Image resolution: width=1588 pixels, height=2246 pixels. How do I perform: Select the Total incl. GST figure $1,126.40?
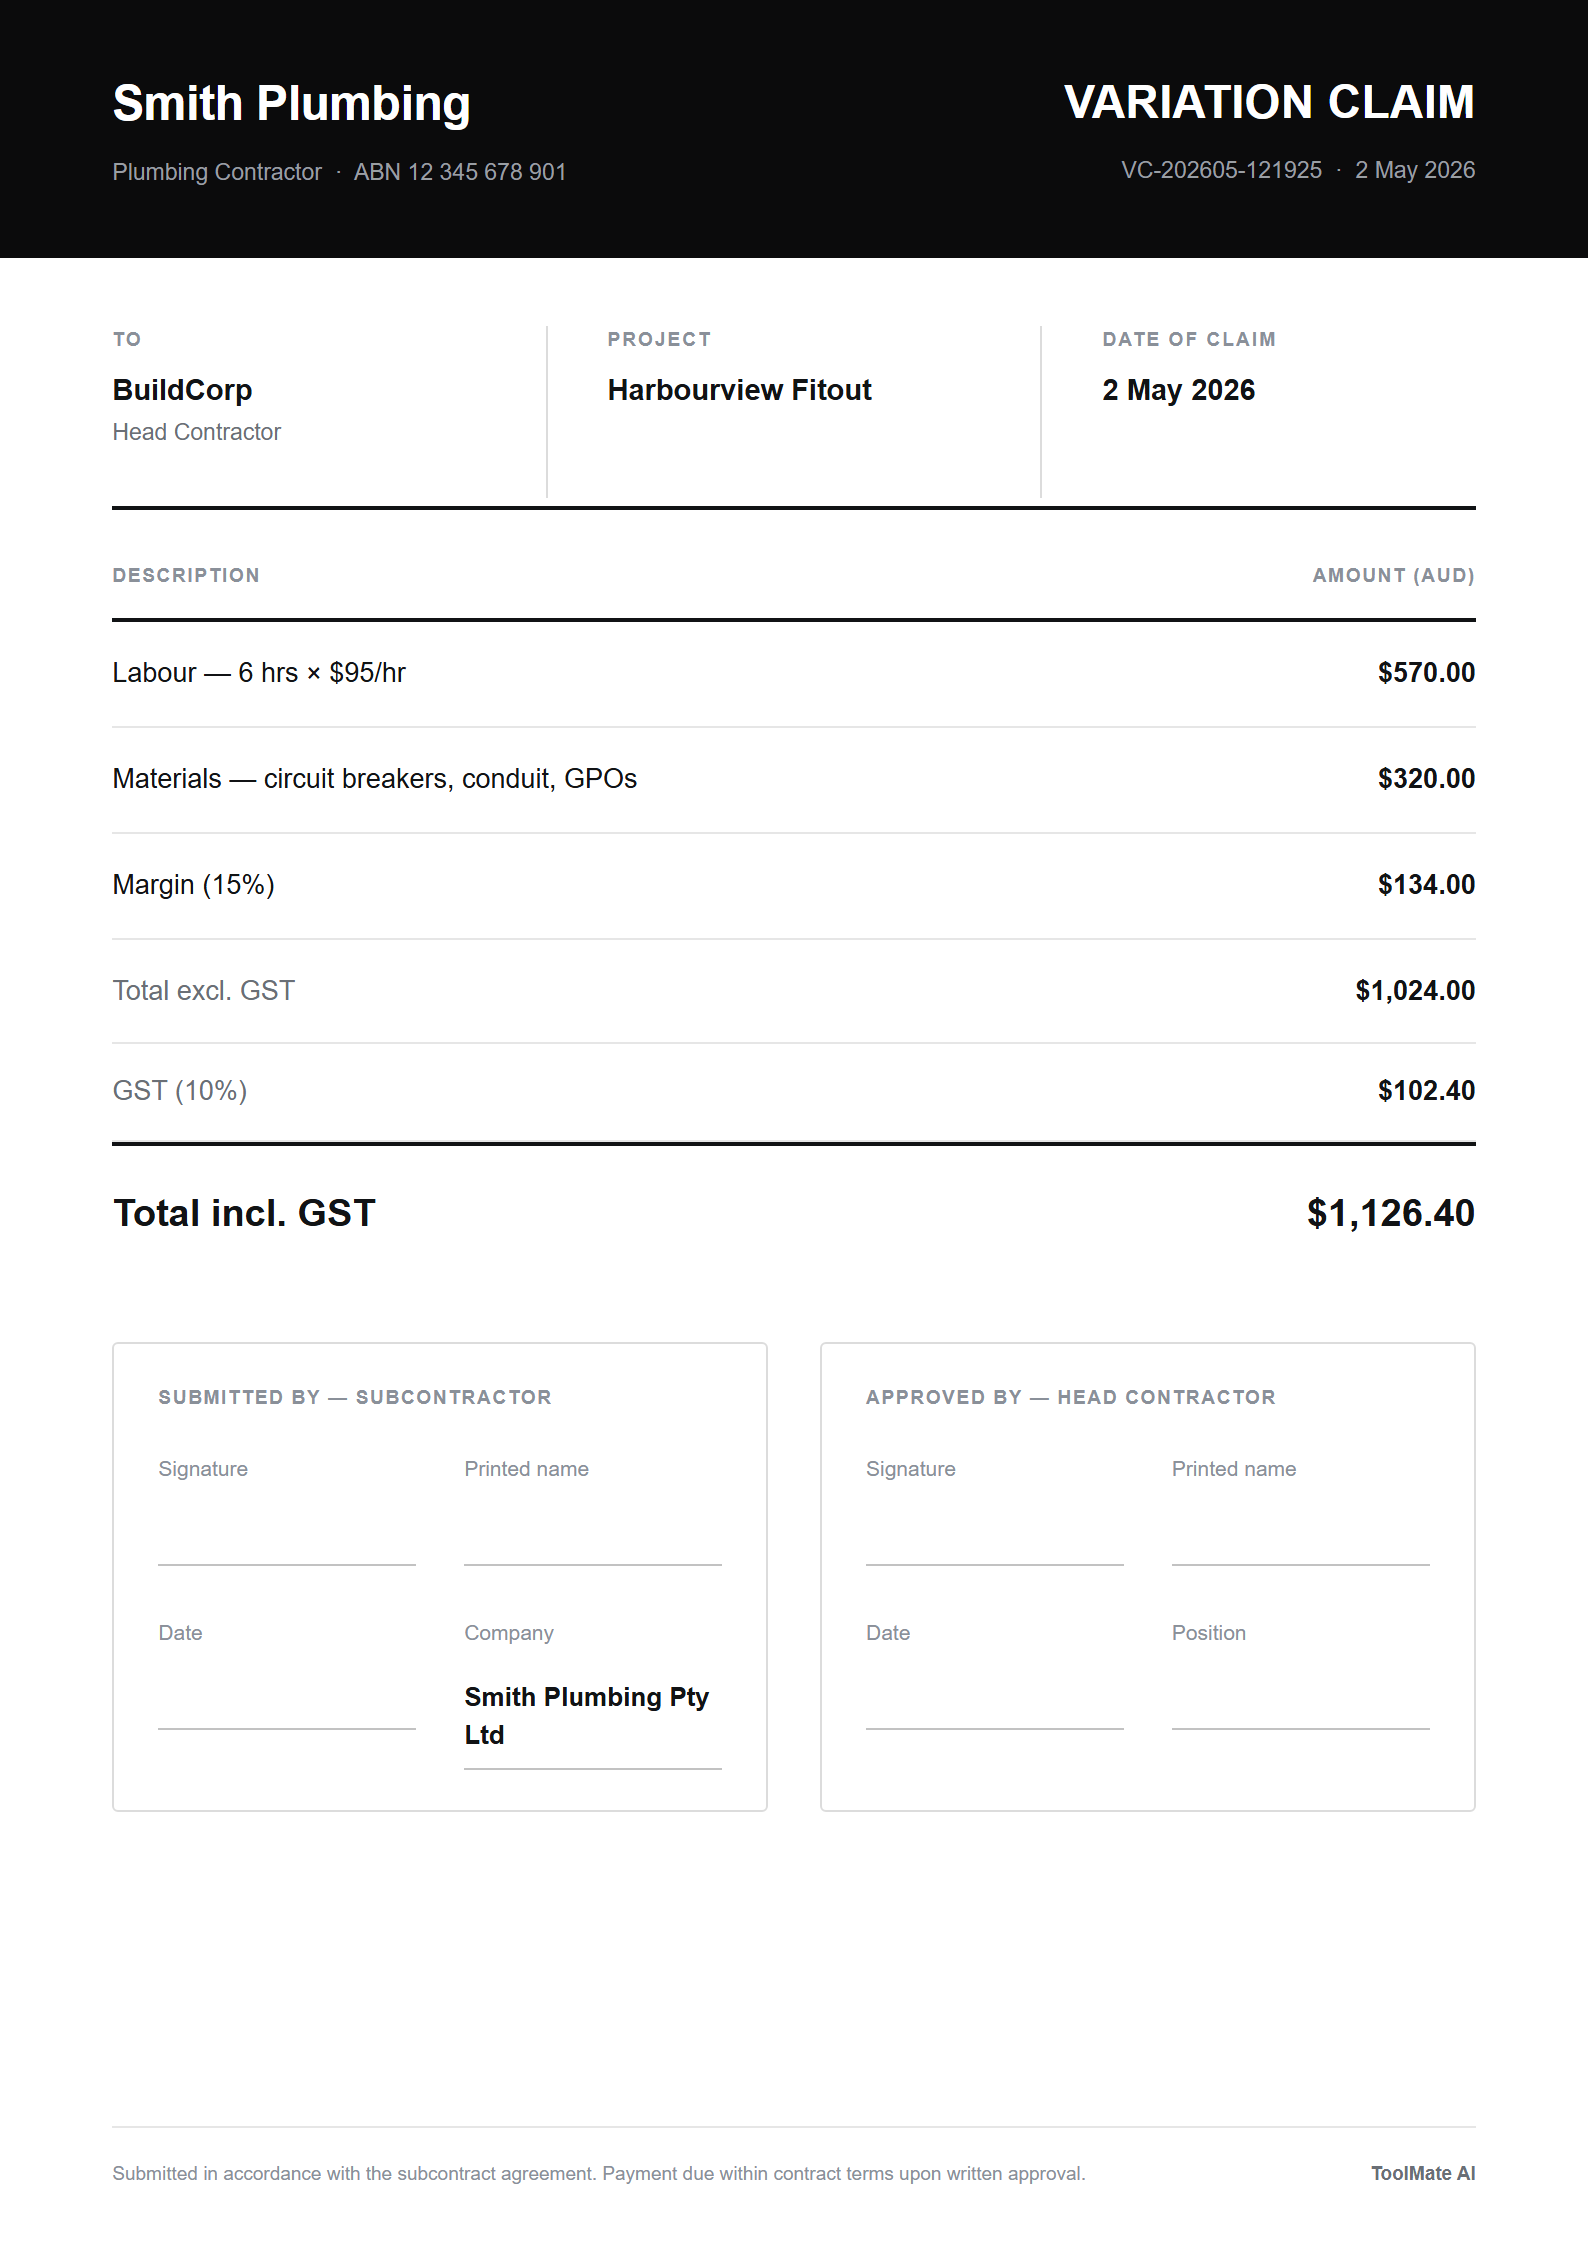(x=1390, y=1213)
